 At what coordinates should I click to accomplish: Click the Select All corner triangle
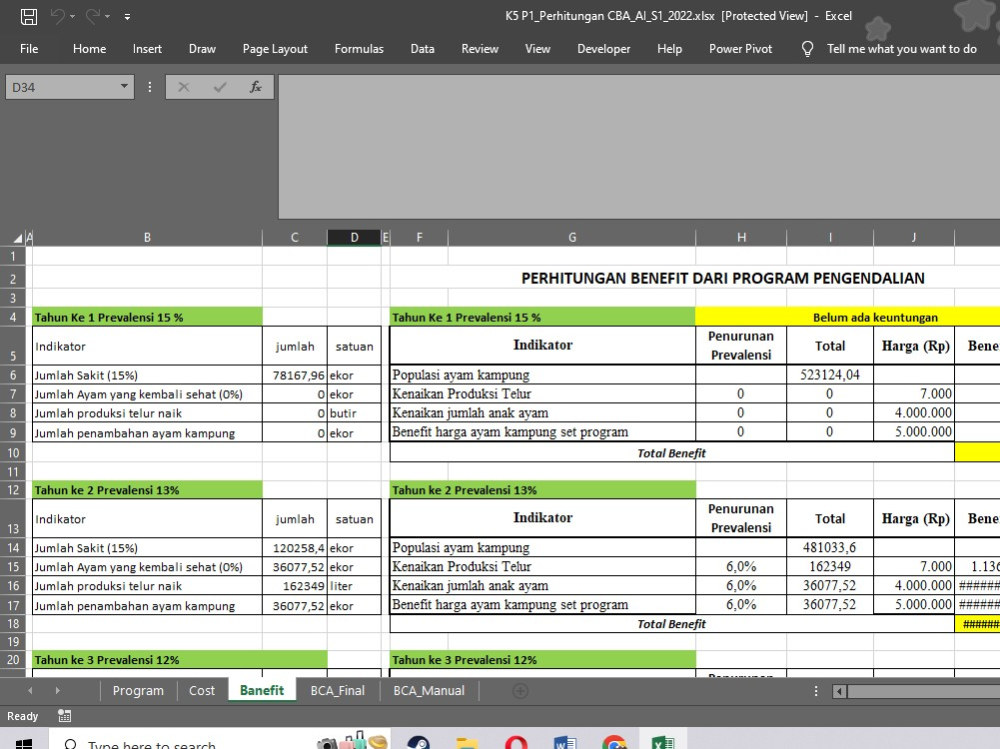click(18, 238)
